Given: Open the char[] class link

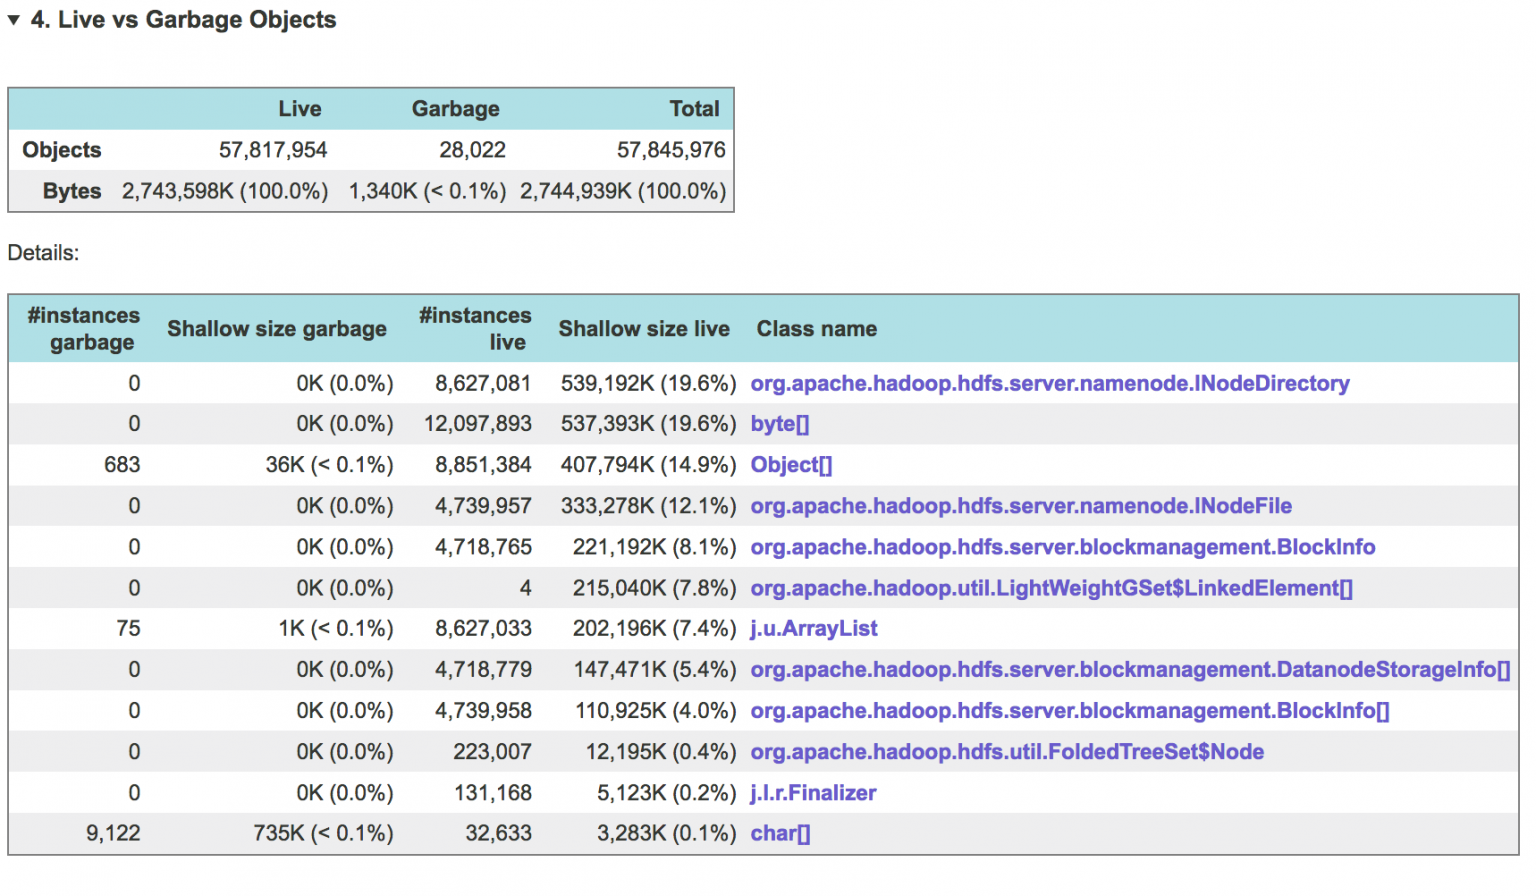Looking at the screenshot, I should [779, 833].
